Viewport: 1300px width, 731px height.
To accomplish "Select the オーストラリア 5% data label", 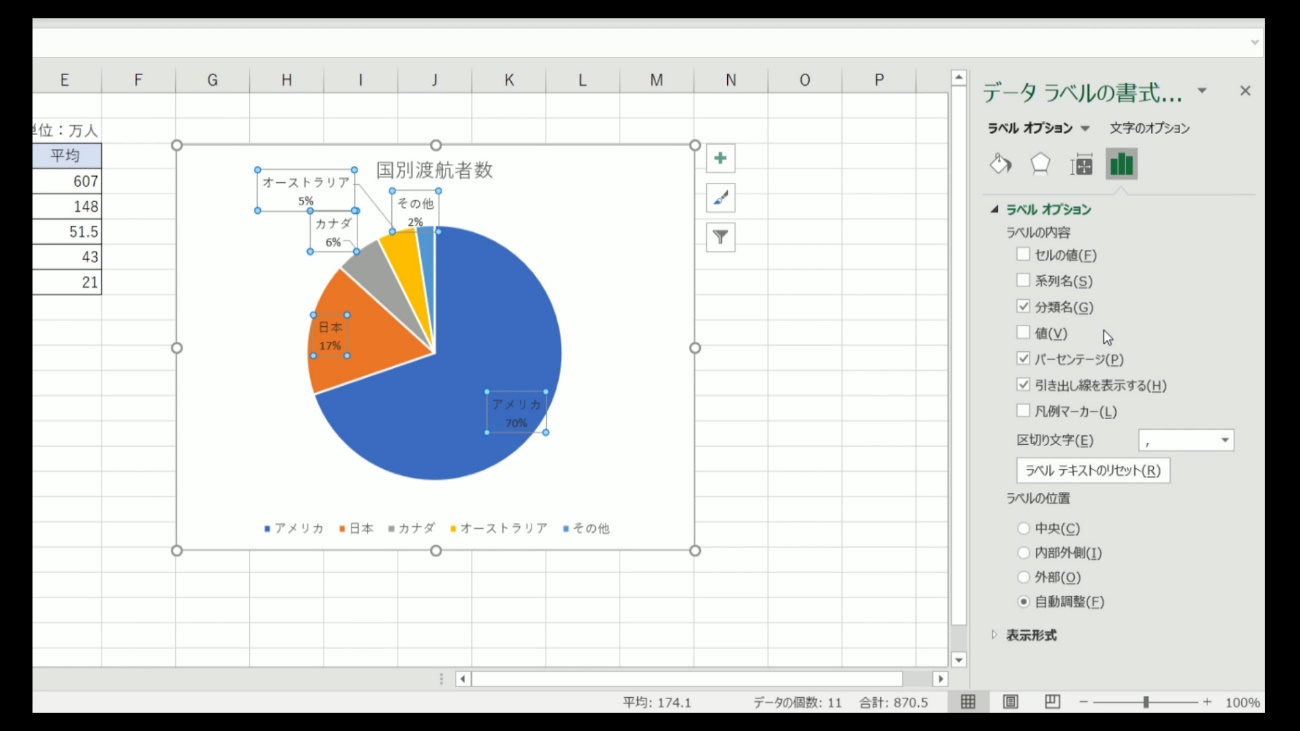I will click(x=306, y=190).
